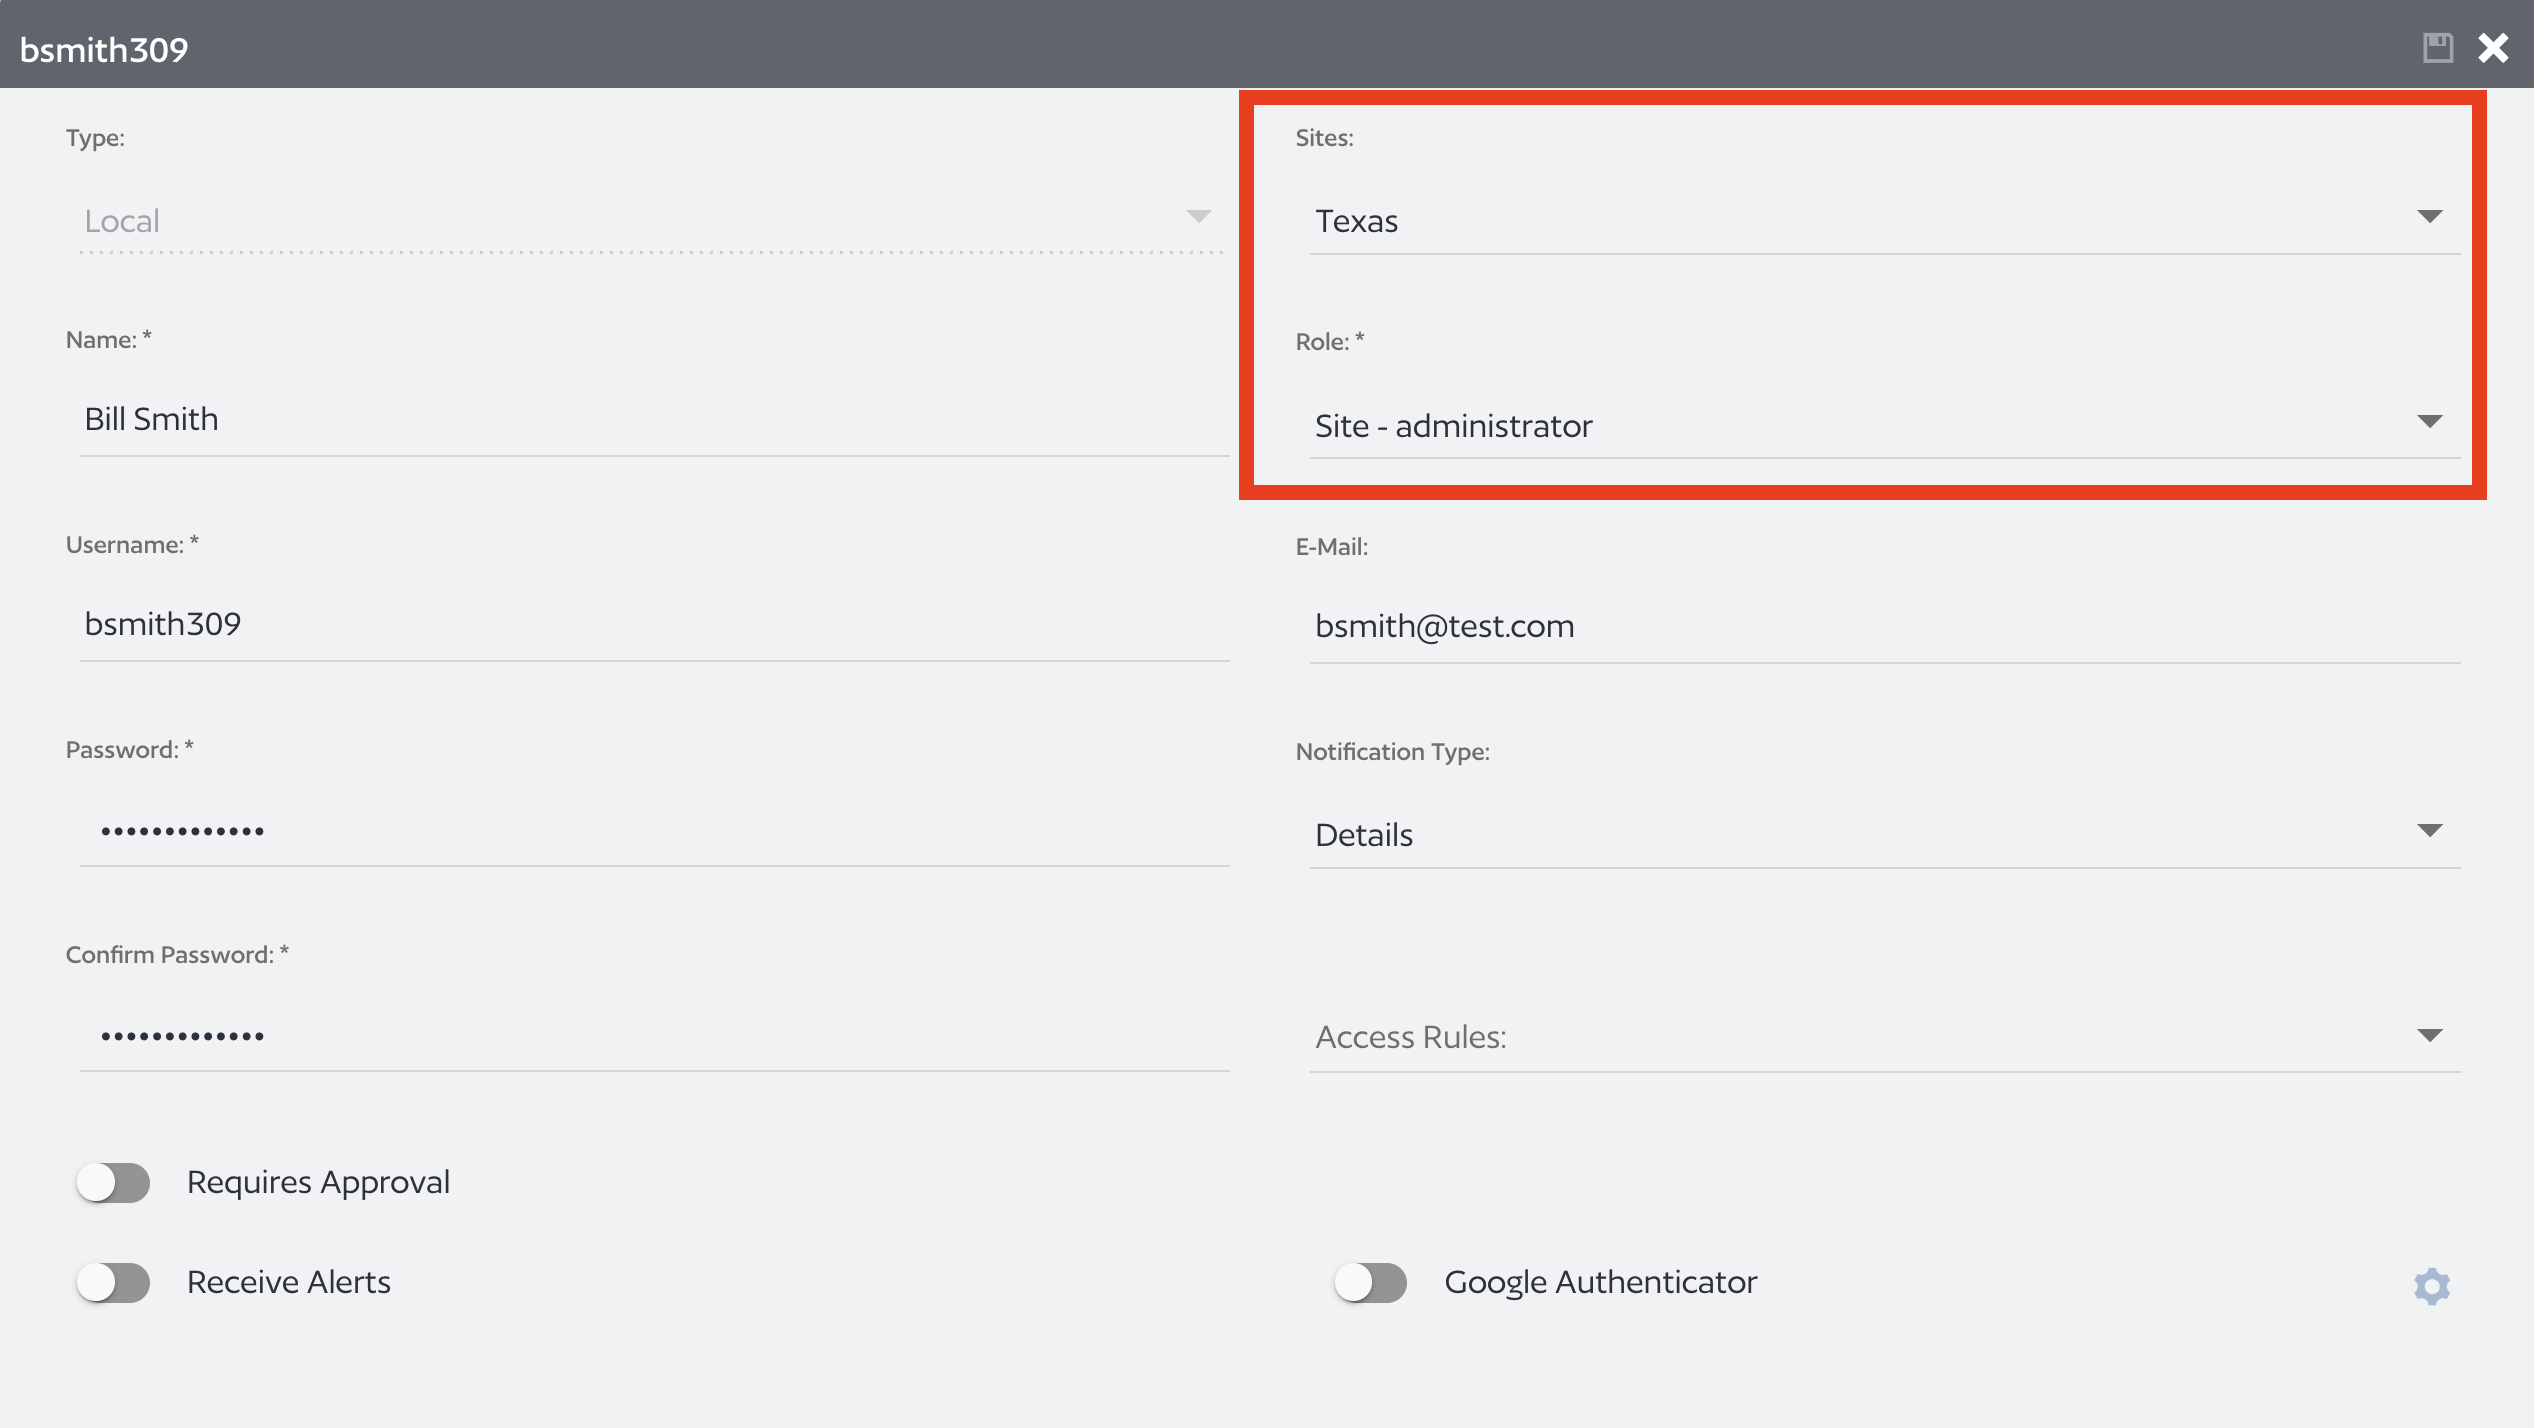Select the Site - administrator role text
The width and height of the screenshot is (2534, 1428).
pyautogui.click(x=1455, y=425)
